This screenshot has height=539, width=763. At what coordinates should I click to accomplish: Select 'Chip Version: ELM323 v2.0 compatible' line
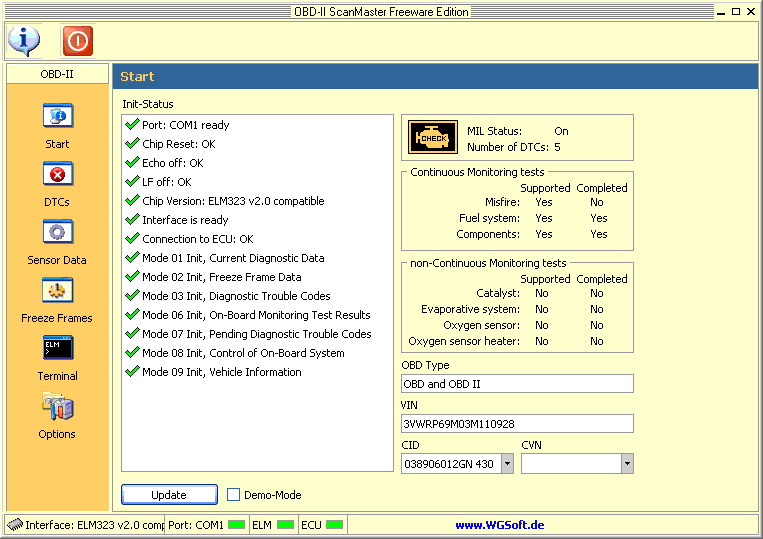(233, 201)
